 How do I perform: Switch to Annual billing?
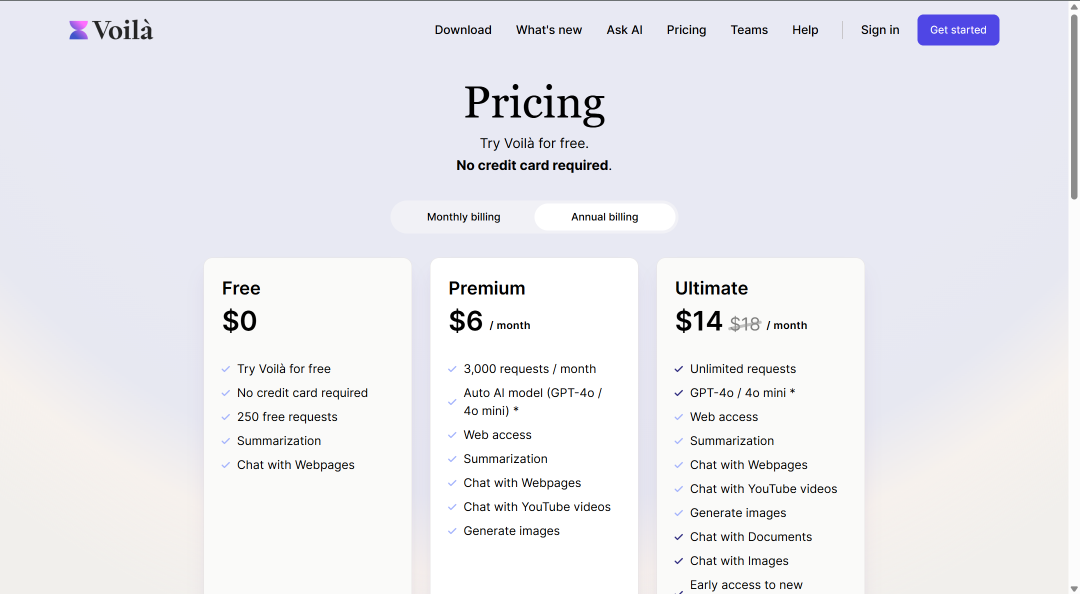[x=605, y=216]
